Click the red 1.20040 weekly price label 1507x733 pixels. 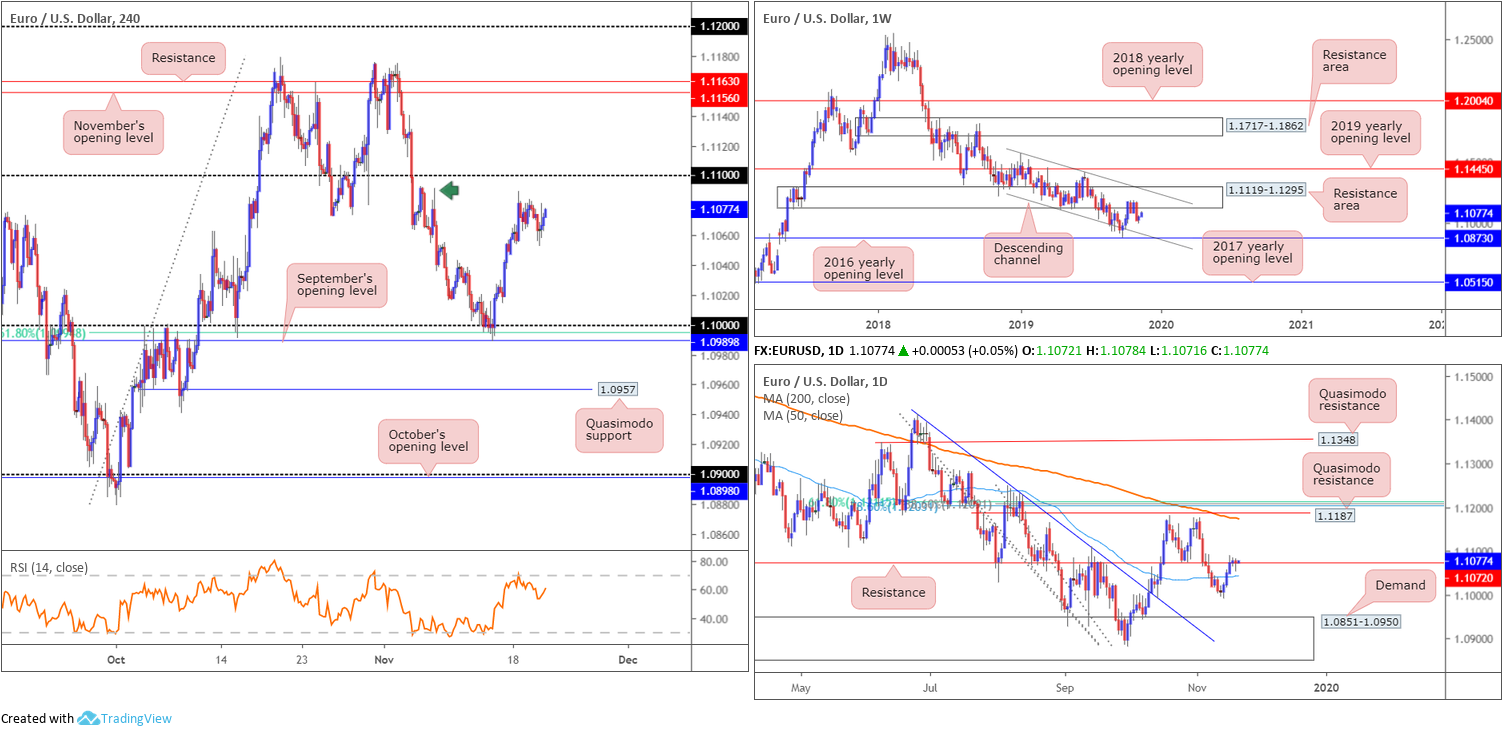1473,101
